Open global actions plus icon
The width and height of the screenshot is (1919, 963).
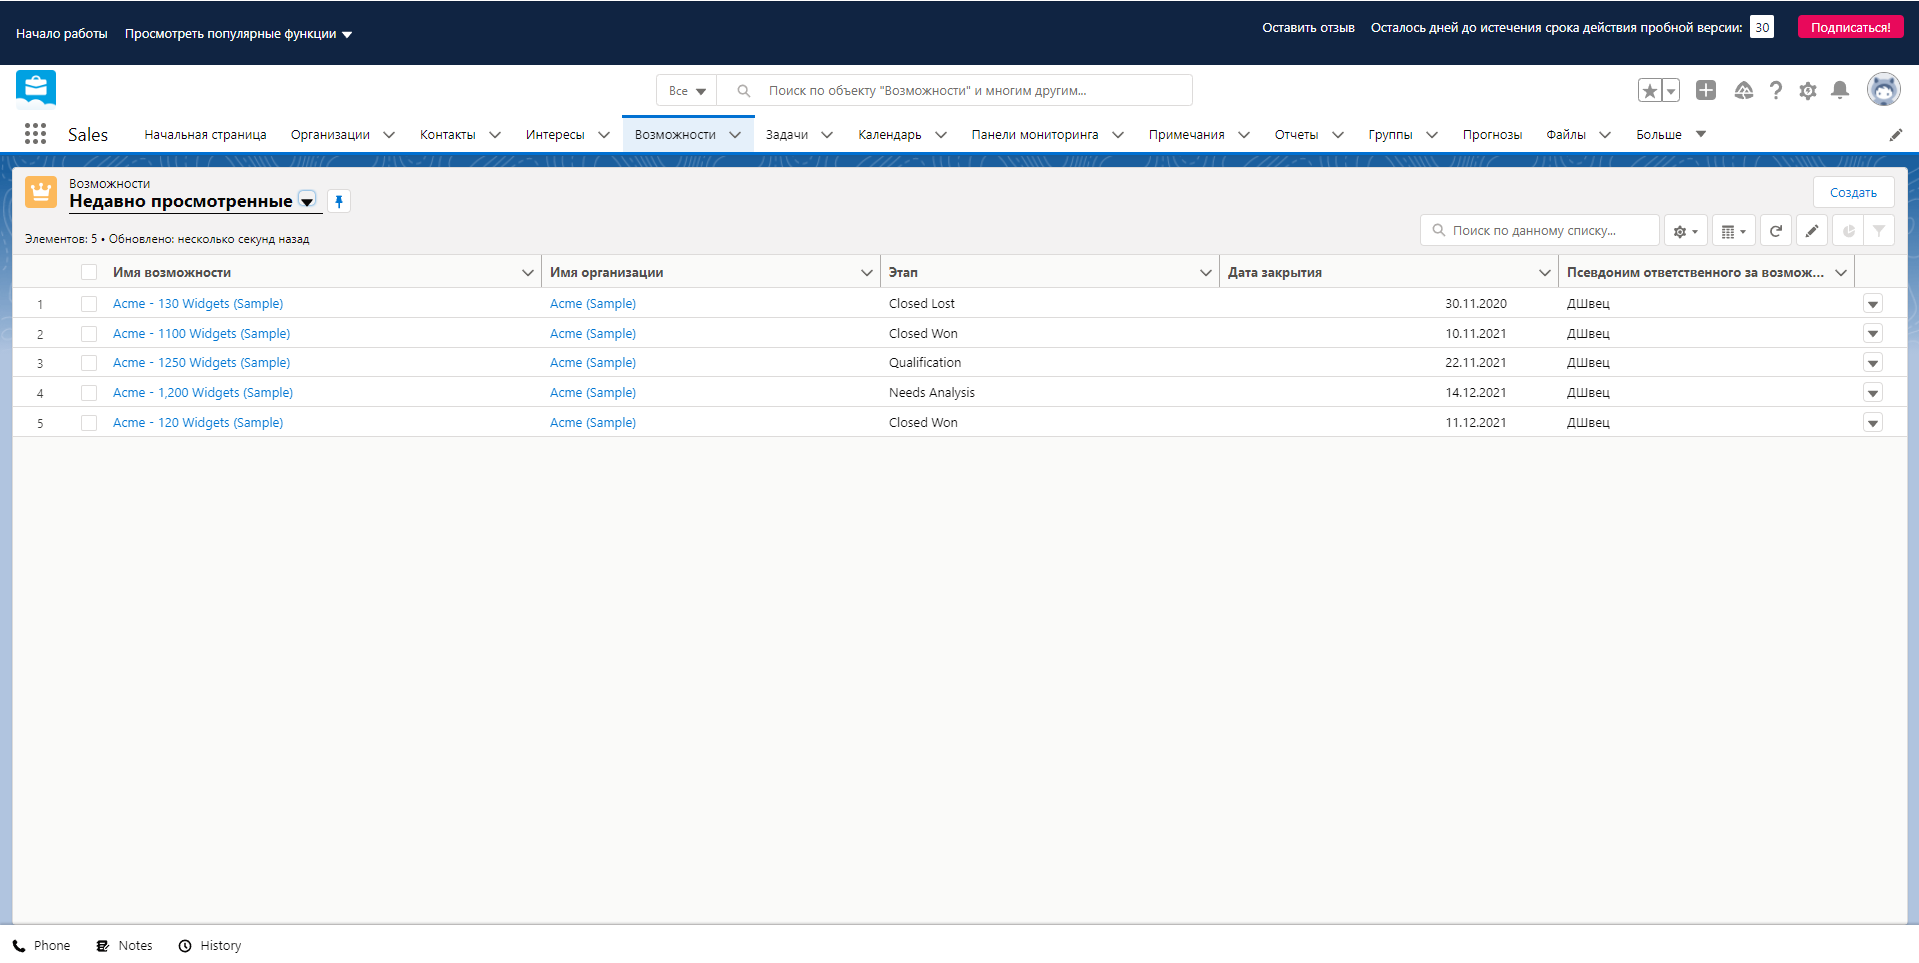coord(1706,91)
